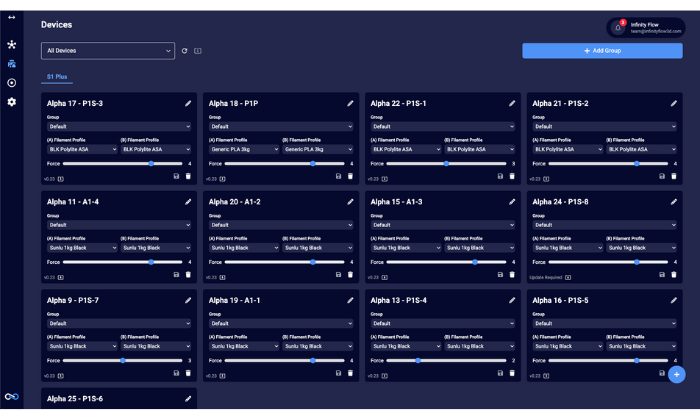Open the Group dropdown on Alpha 17 - P1S-3
The image size is (700, 420).
(x=119, y=127)
